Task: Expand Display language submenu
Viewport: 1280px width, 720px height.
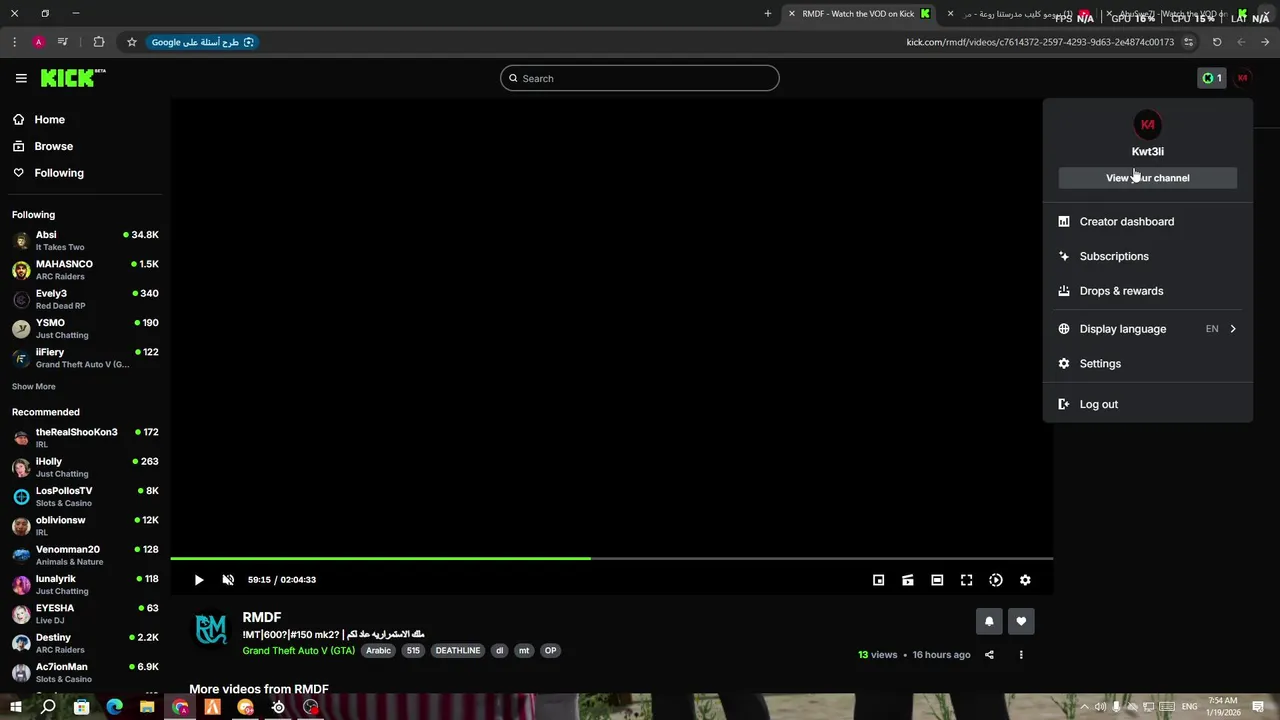Action: (x=1148, y=329)
